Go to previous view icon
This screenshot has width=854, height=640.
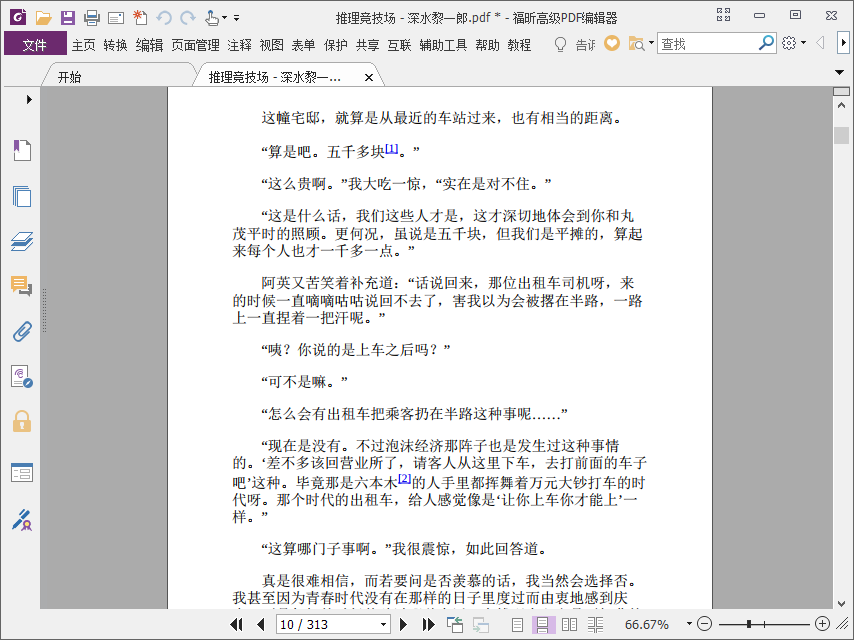tap(455, 624)
